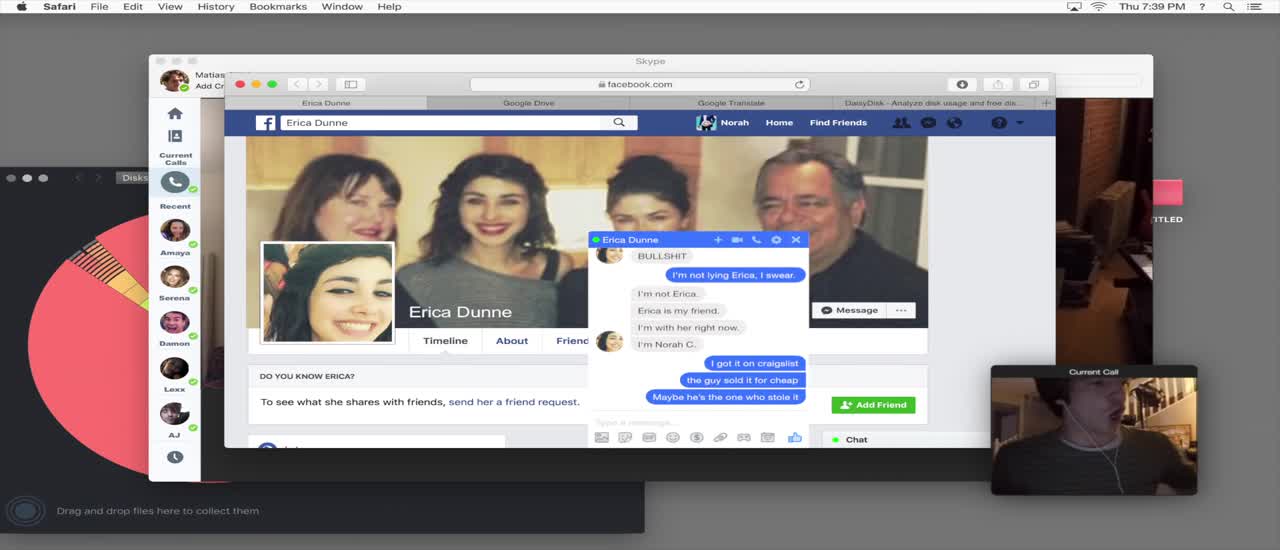
Task: Choose a sticker in chat
Action: coord(625,438)
